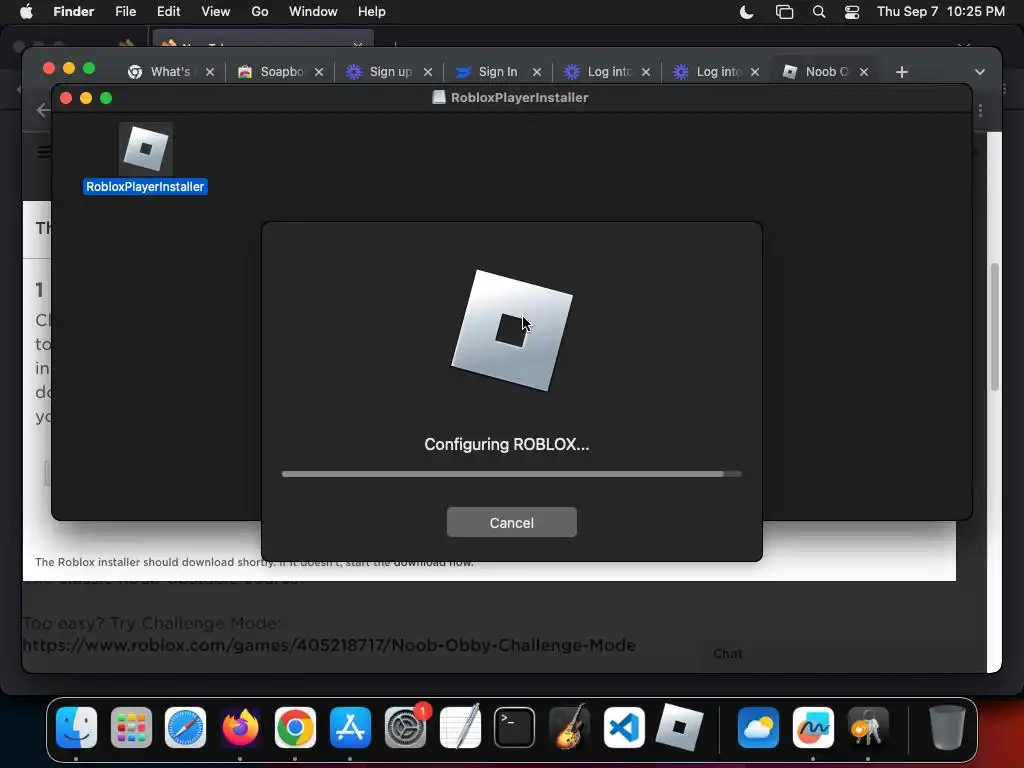Open the Edit menu
This screenshot has height=768, width=1024.
(x=168, y=12)
